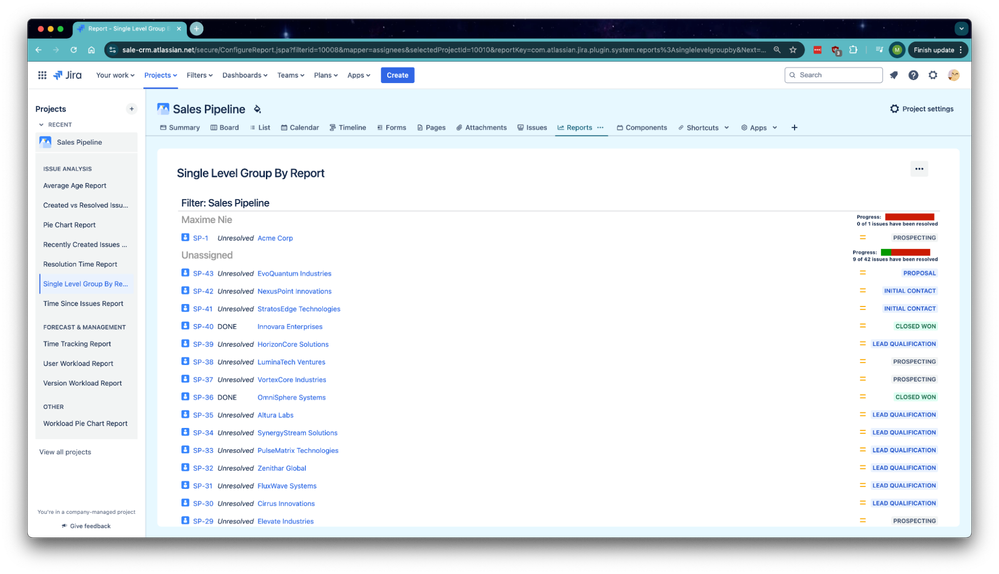Open the Acme Corp issue link
This screenshot has height=574, width=999.
point(275,238)
